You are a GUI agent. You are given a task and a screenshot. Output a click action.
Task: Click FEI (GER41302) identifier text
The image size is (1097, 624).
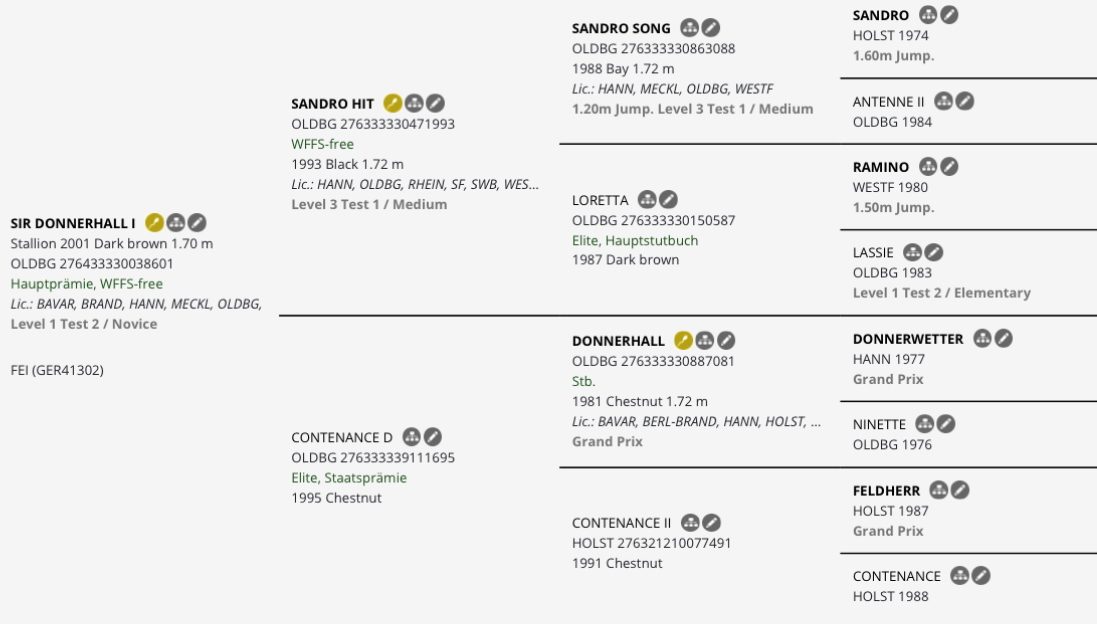click(57, 371)
